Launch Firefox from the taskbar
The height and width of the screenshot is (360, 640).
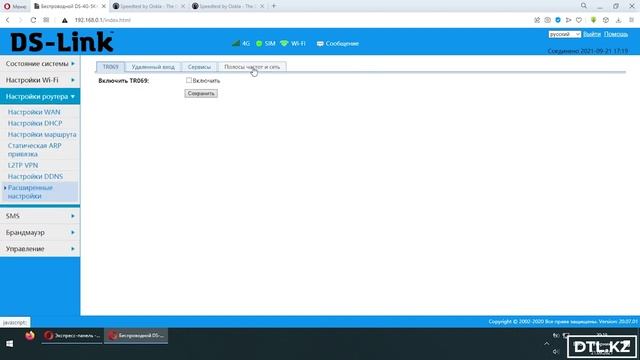click(x=30, y=336)
